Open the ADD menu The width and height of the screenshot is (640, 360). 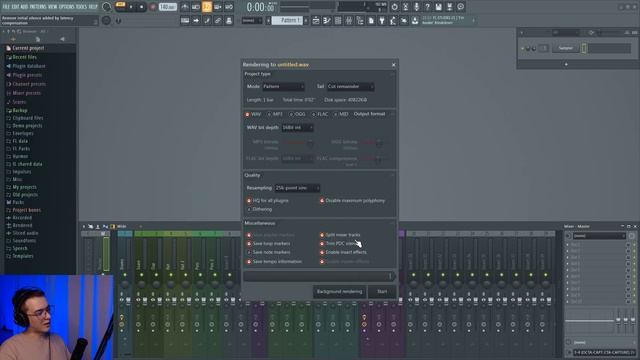point(24,7)
